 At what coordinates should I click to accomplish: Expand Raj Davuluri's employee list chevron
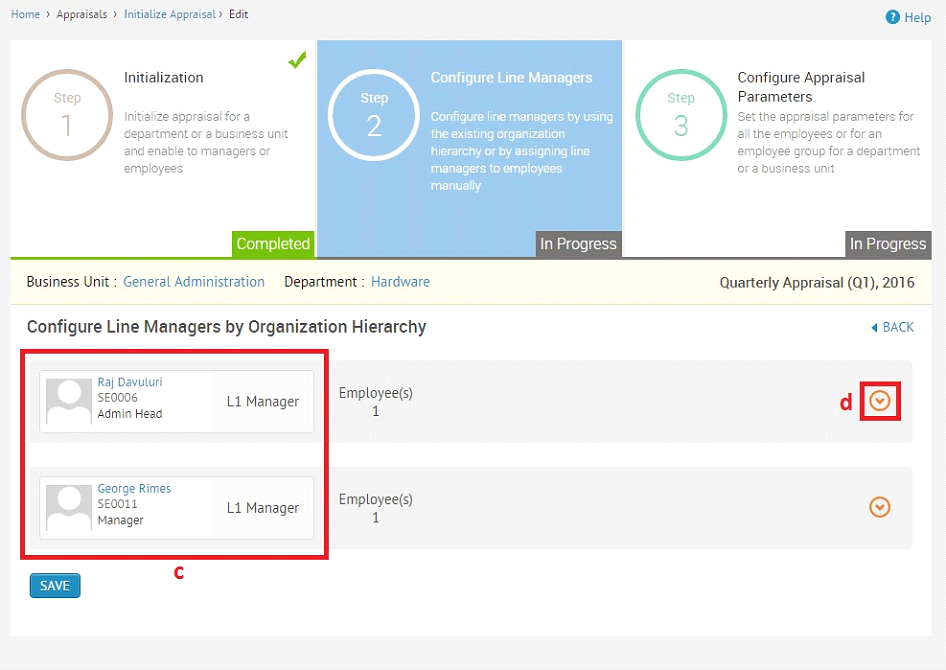880,400
